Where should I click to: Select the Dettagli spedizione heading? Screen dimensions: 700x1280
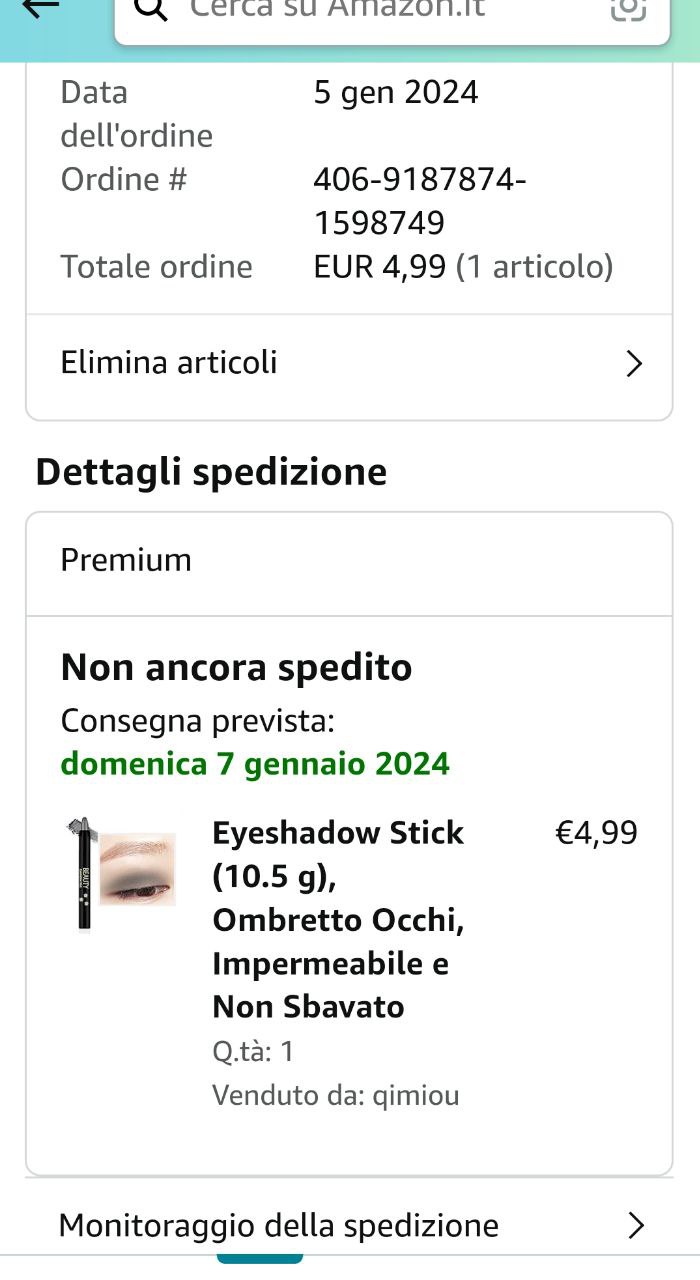pos(211,472)
